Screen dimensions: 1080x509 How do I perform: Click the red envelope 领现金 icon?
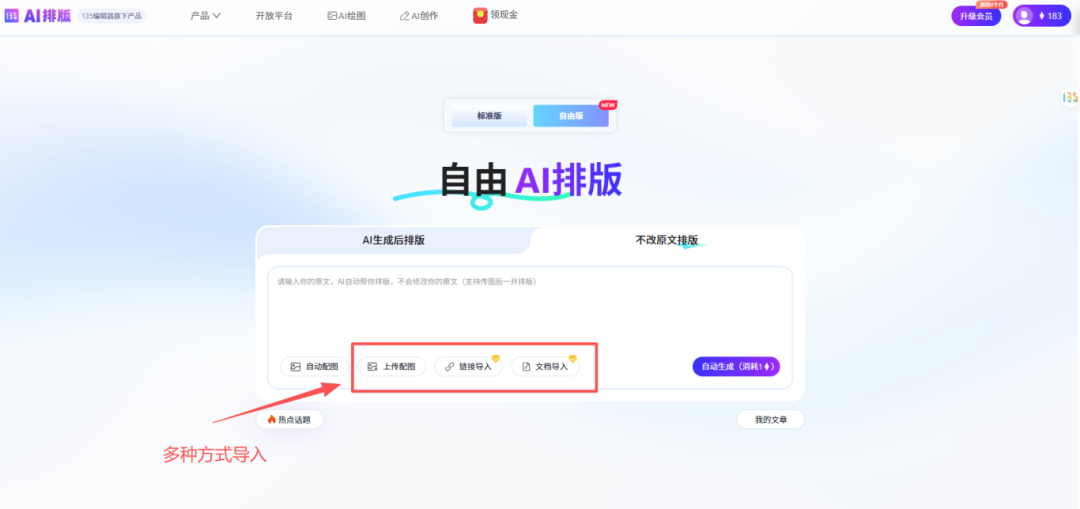pyautogui.click(x=480, y=15)
